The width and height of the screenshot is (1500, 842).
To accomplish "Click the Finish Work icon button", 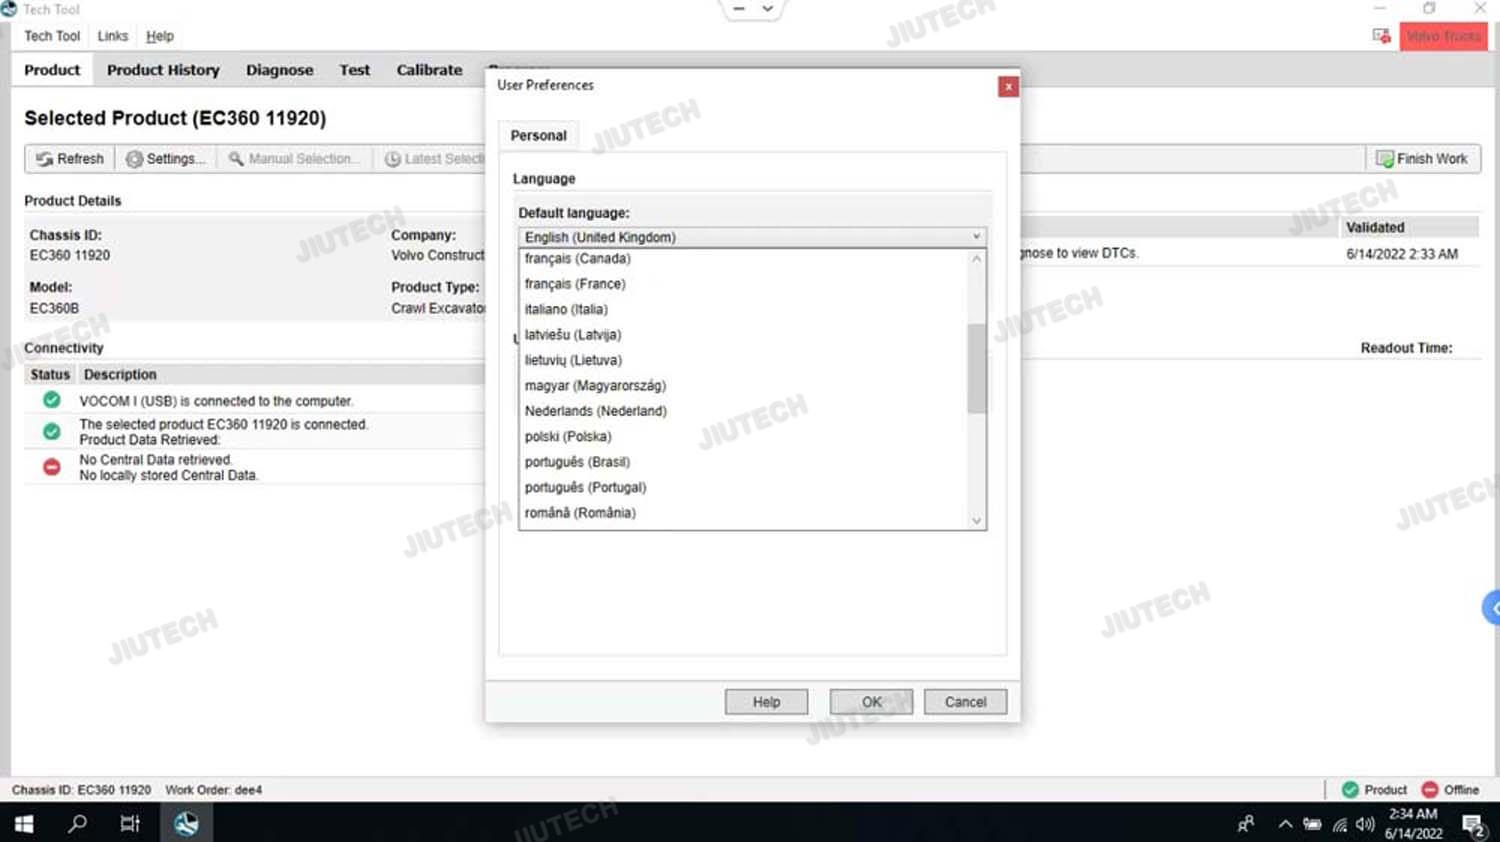I will [x=1422, y=159].
